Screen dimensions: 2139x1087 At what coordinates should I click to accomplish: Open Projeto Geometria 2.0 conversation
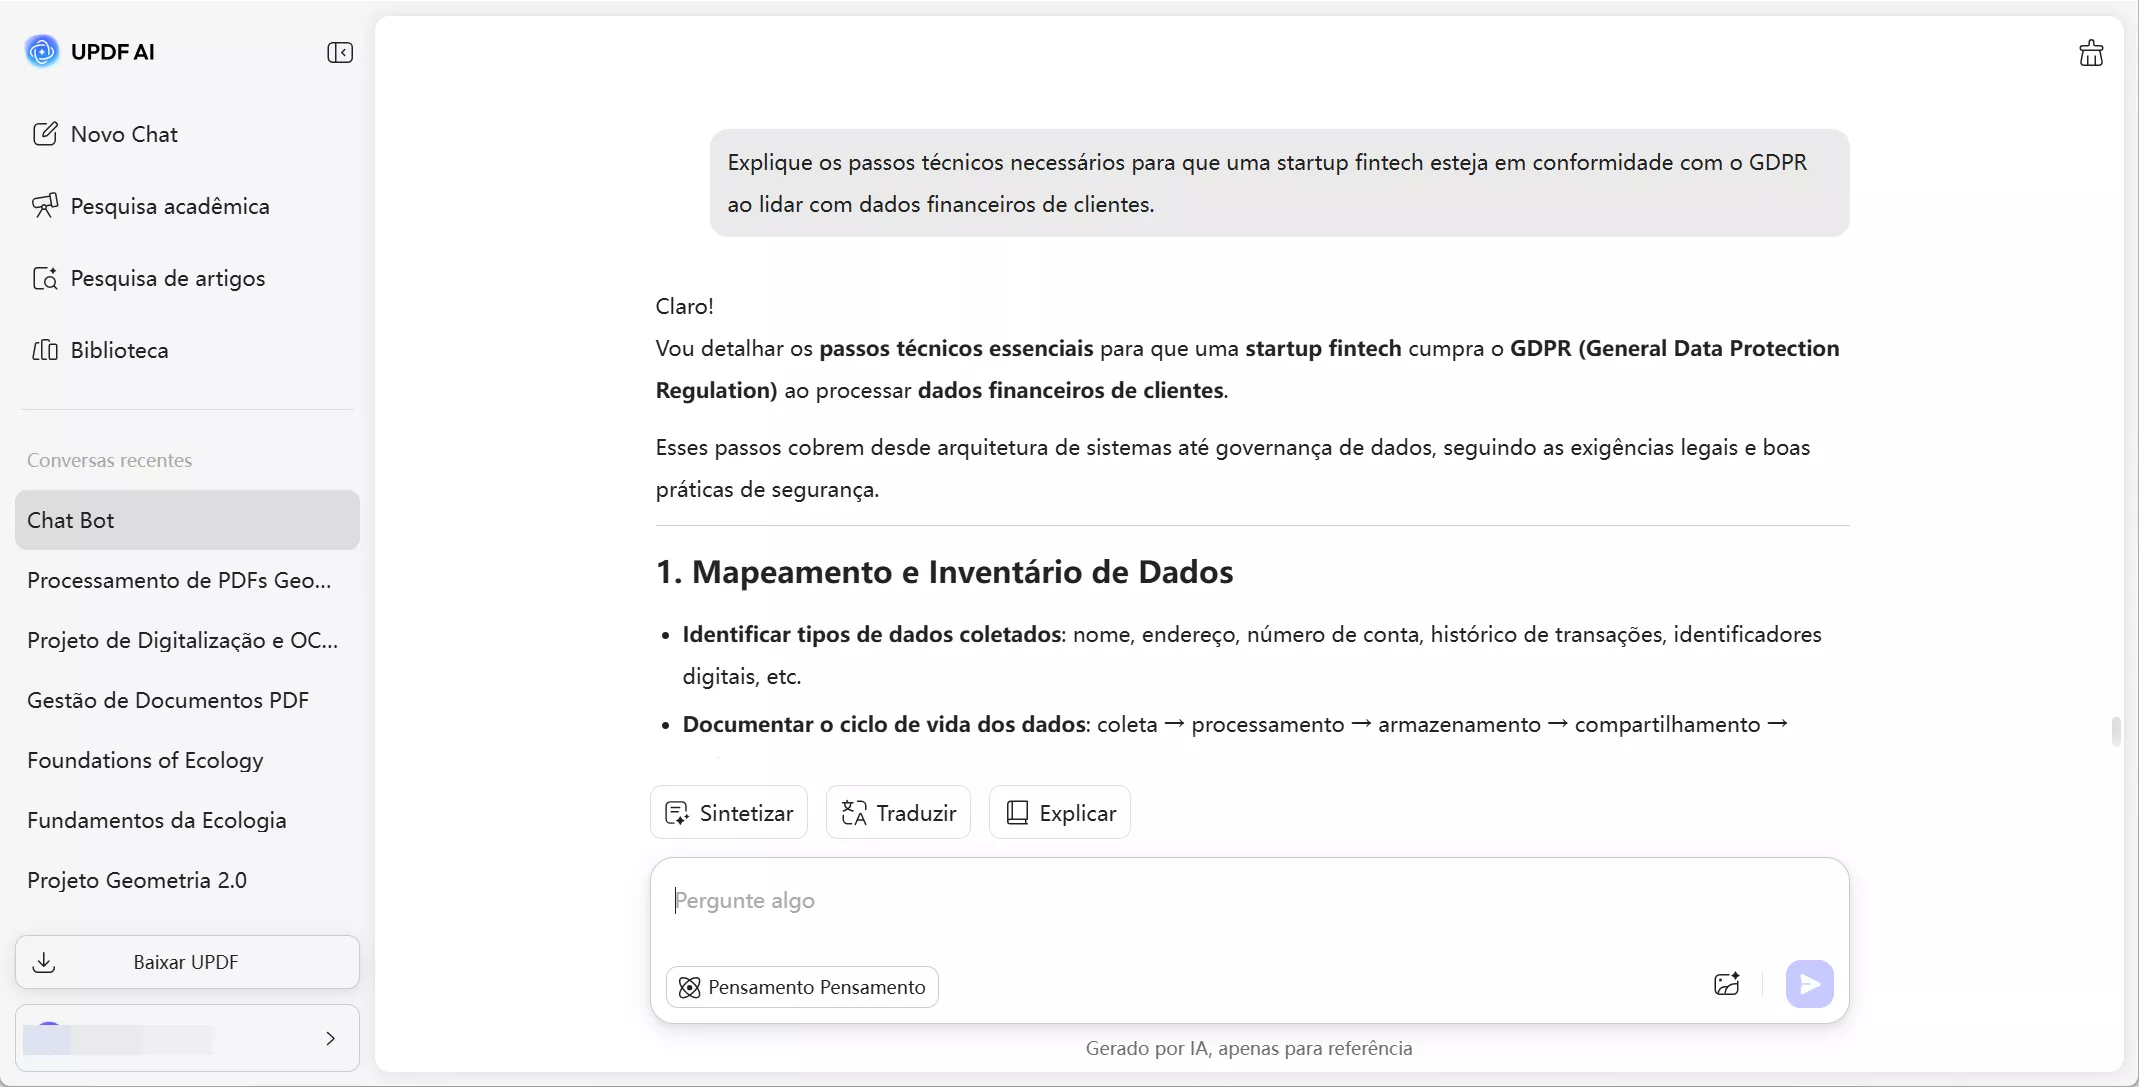[137, 880]
